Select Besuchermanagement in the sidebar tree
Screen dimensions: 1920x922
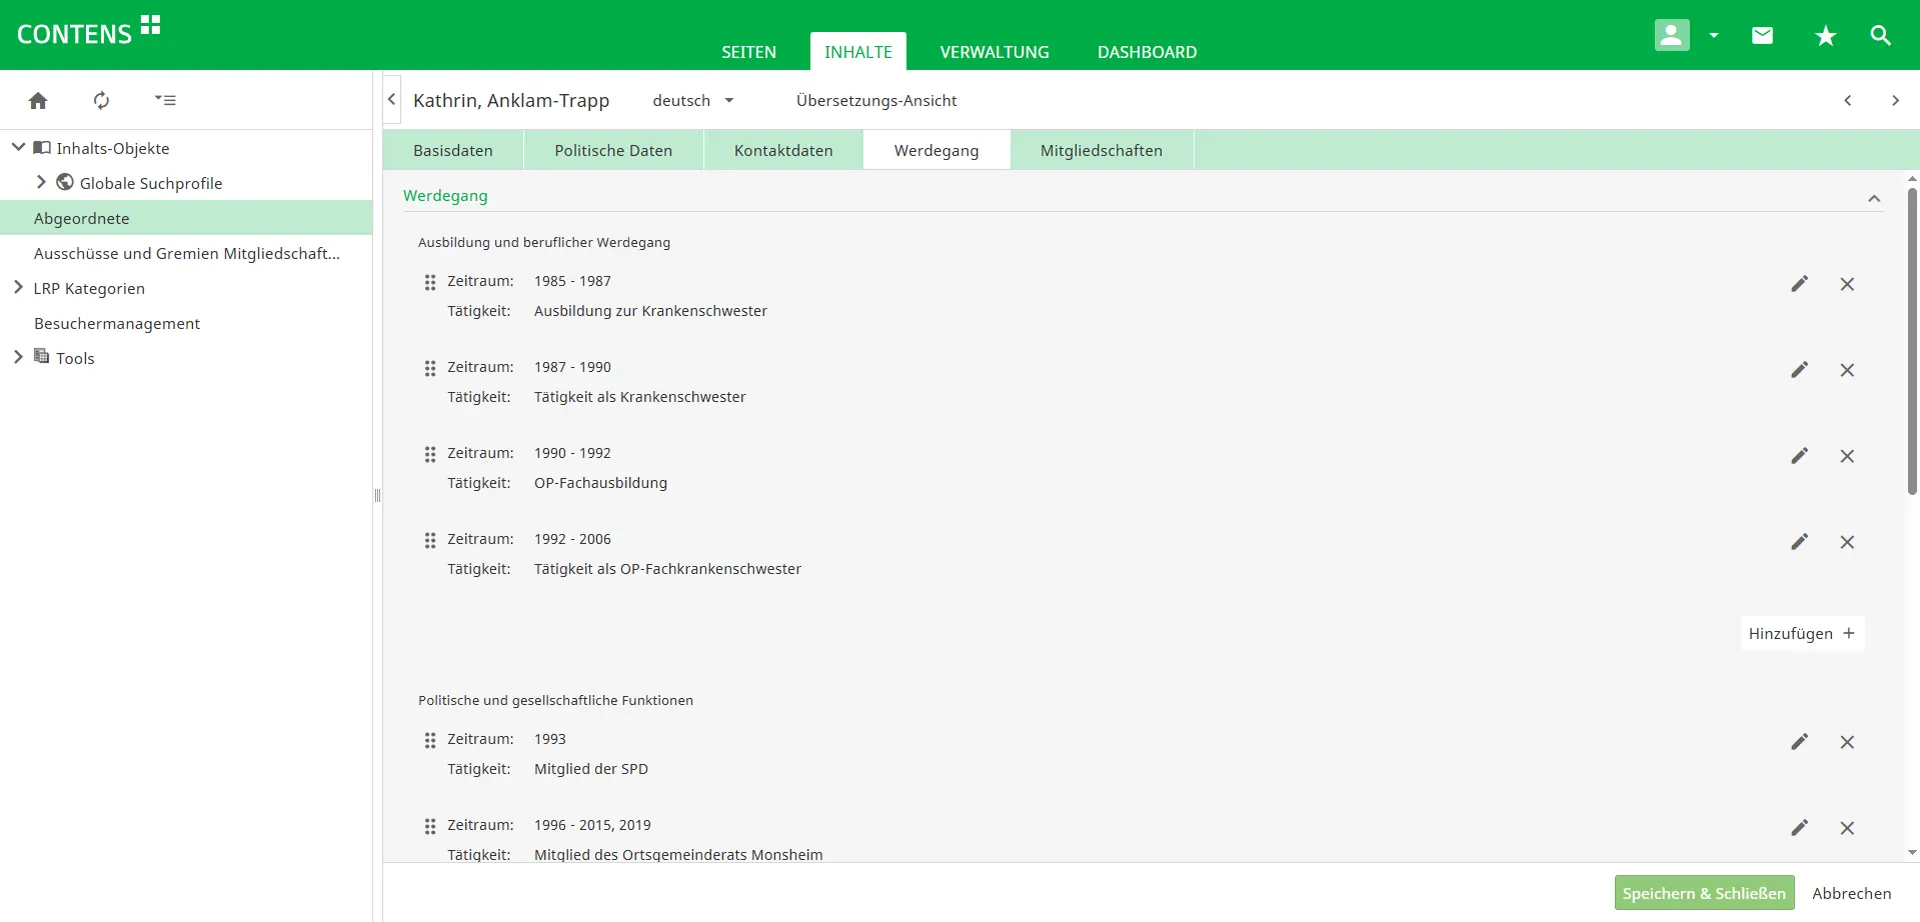pyautogui.click(x=117, y=323)
